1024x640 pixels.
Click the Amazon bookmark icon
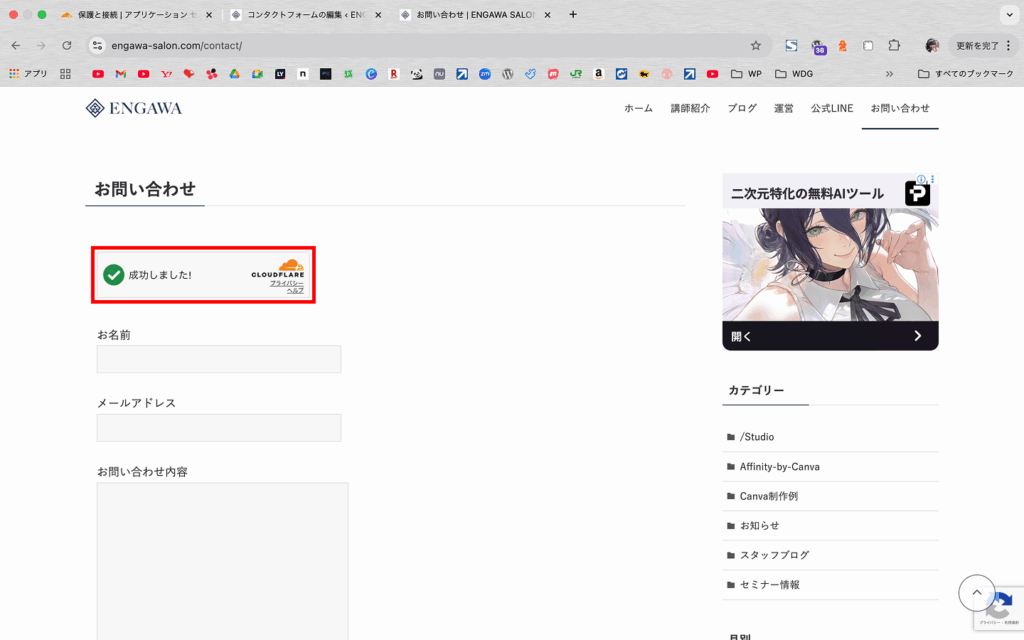pyautogui.click(x=598, y=74)
